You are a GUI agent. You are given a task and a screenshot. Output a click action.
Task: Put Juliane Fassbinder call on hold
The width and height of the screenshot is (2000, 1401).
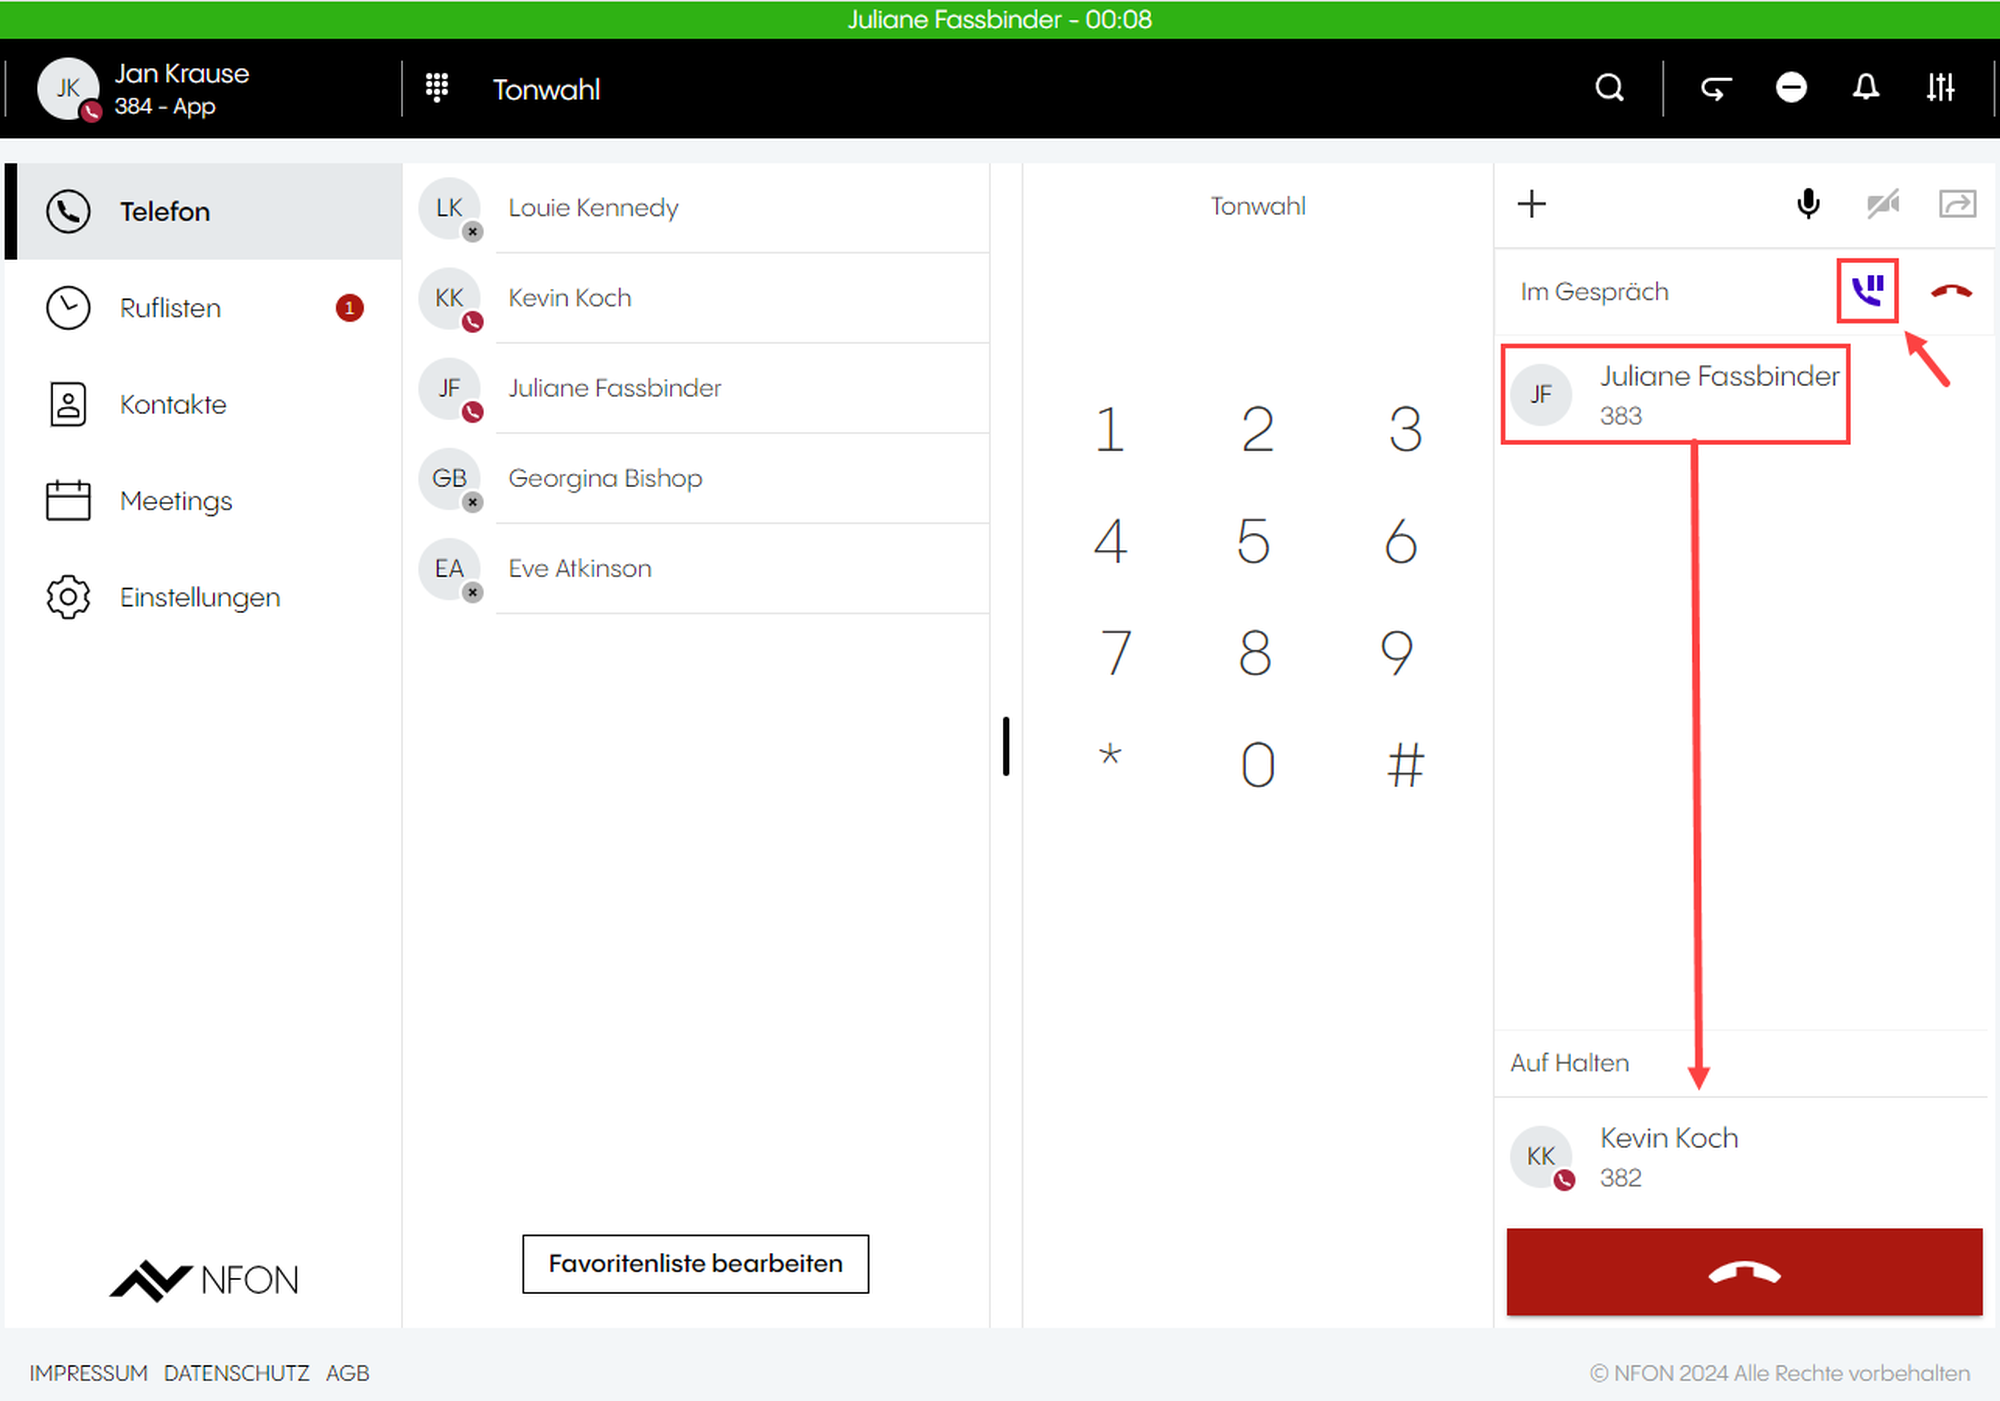click(1867, 291)
